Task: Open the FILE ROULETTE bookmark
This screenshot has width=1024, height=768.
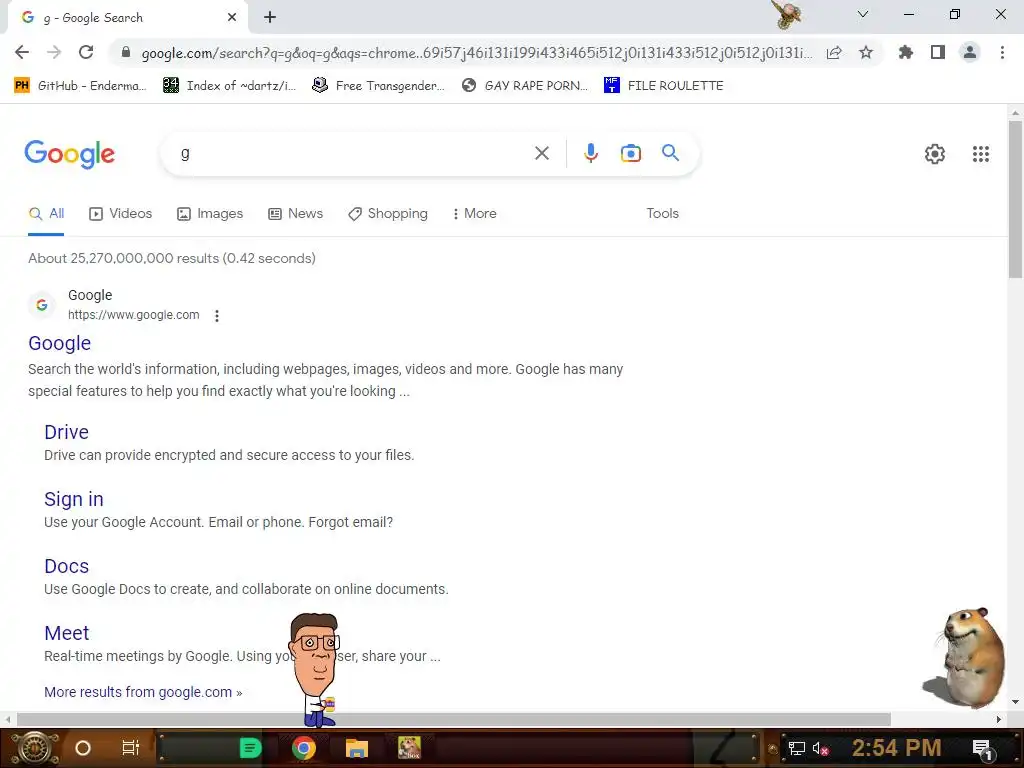Action: 664,86
